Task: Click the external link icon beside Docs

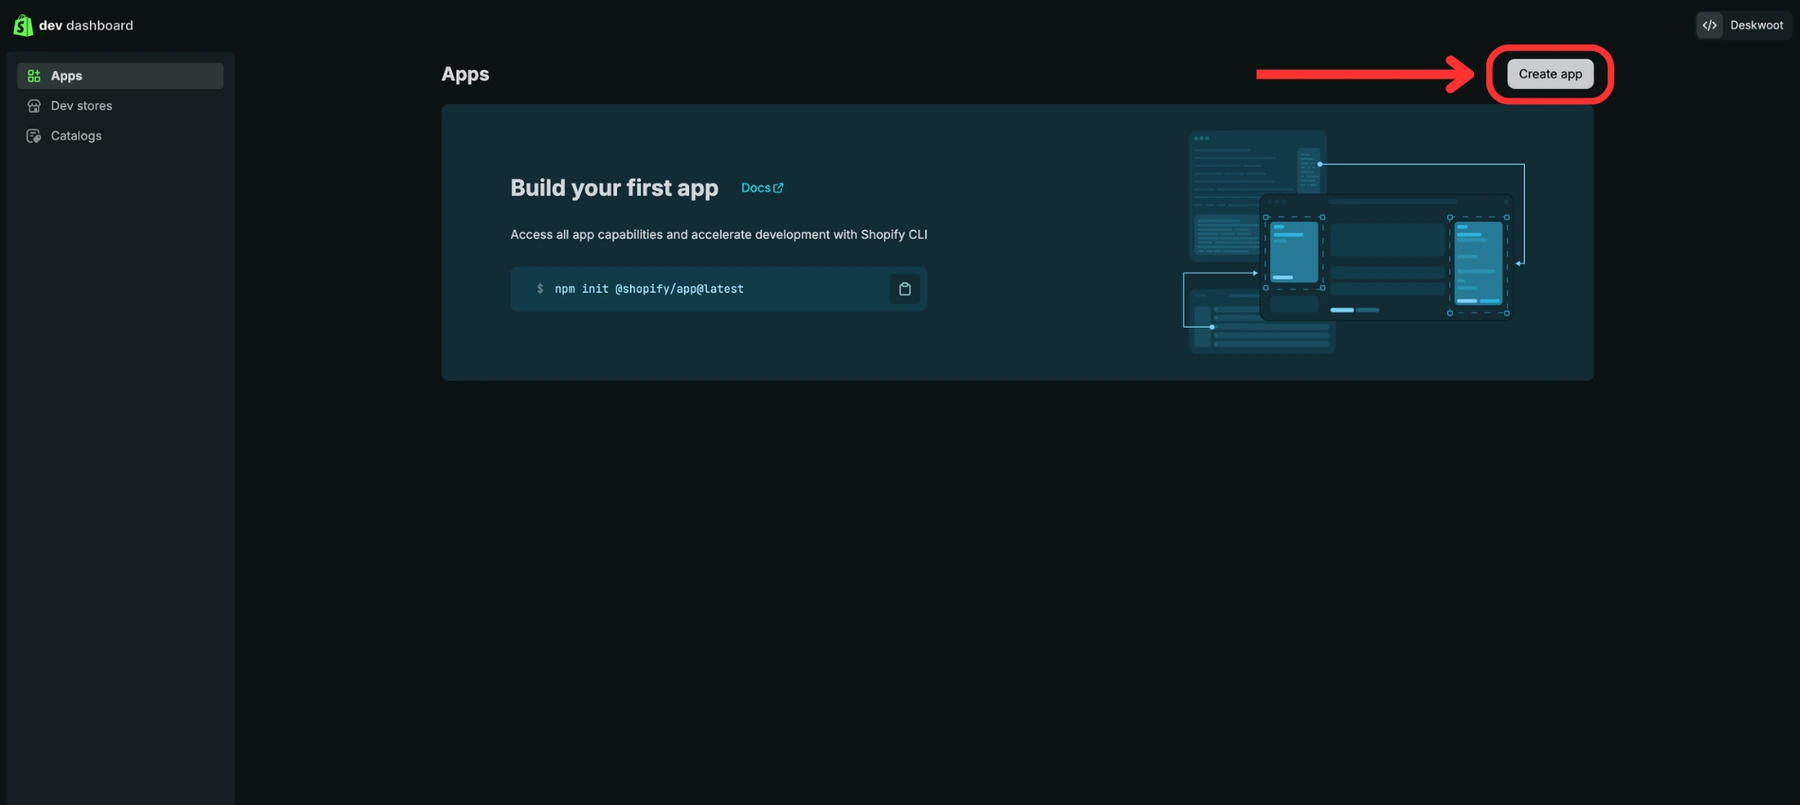Action: pos(779,188)
